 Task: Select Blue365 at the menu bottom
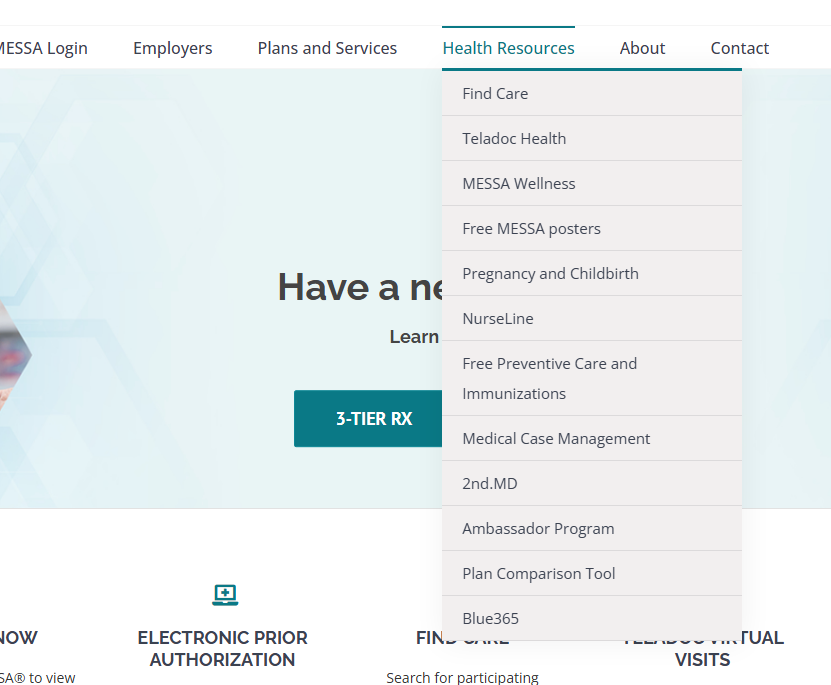pyautogui.click(x=490, y=618)
